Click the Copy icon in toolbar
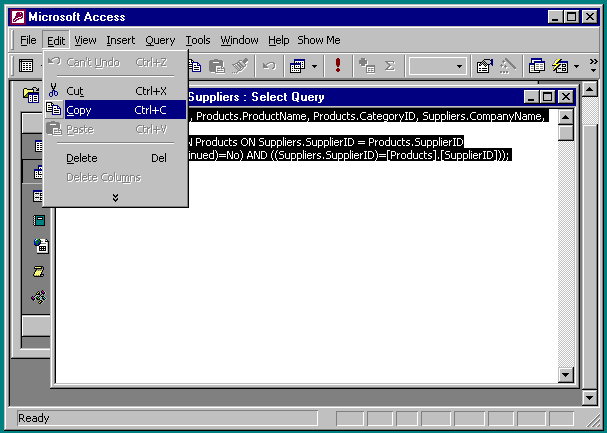This screenshot has height=433, width=607. click(x=194, y=66)
